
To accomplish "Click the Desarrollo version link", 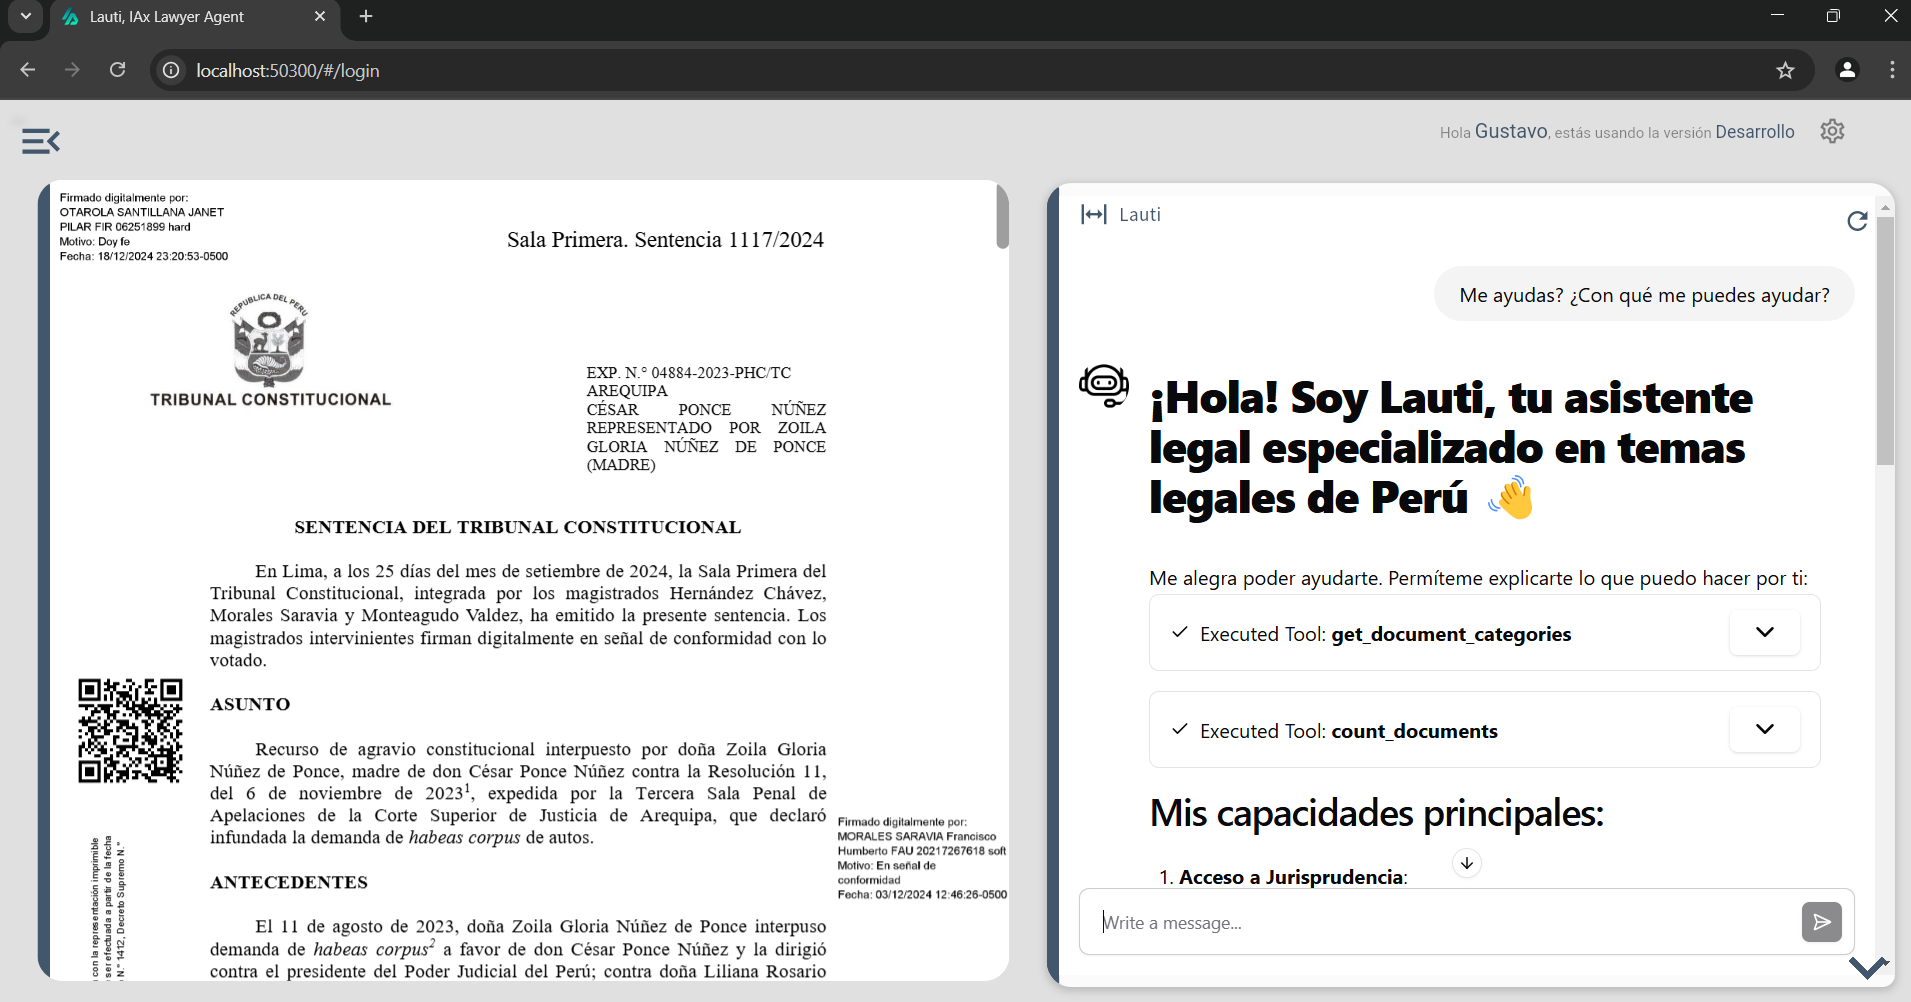I will [x=1754, y=132].
